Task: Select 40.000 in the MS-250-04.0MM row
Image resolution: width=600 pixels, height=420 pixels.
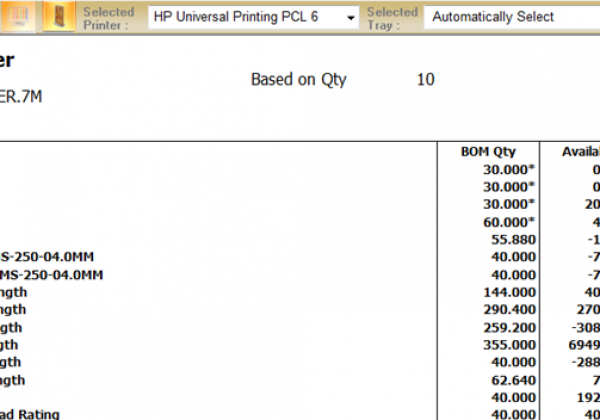Action: pyautogui.click(x=514, y=275)
